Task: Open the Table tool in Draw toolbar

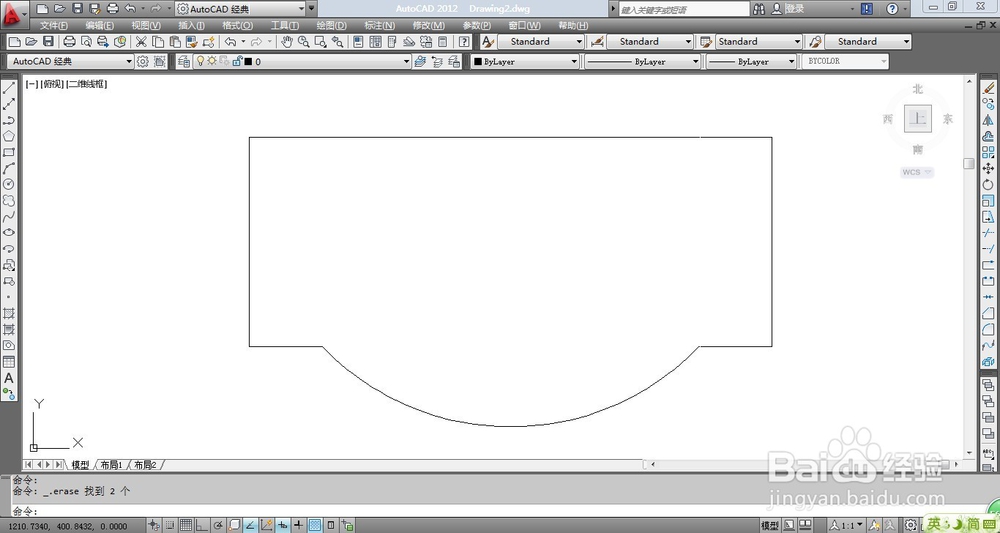Action: tap(9, 361)
